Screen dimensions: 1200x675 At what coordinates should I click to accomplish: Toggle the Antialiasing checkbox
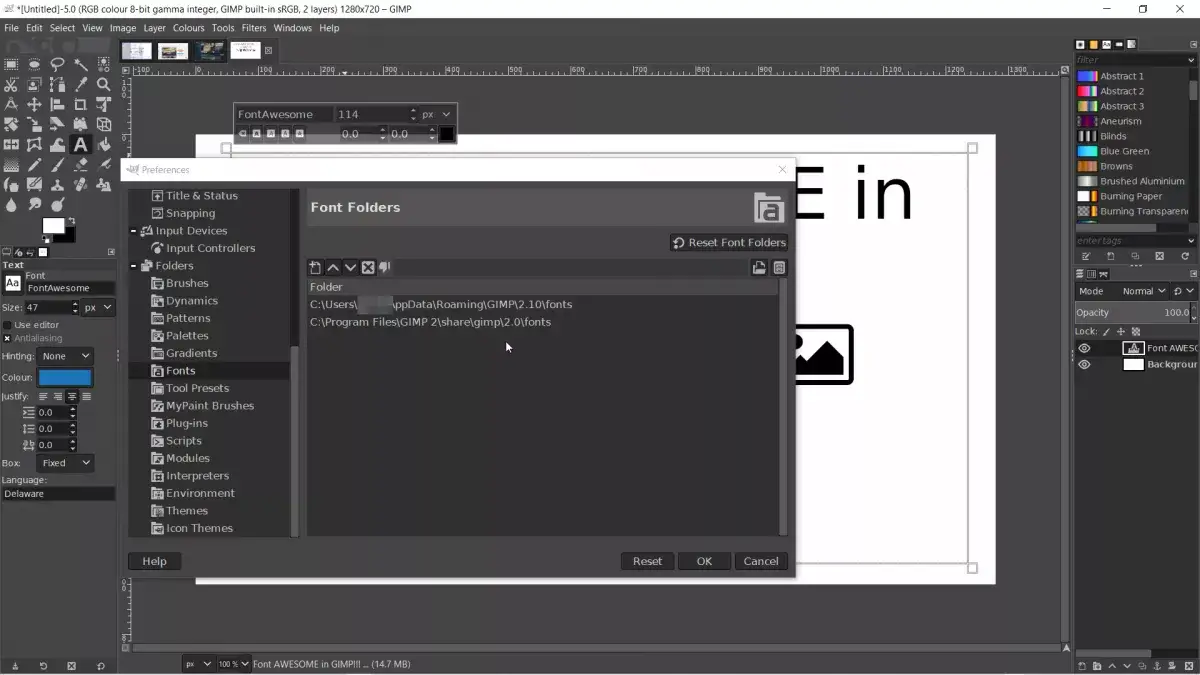[x=8, y=338]
